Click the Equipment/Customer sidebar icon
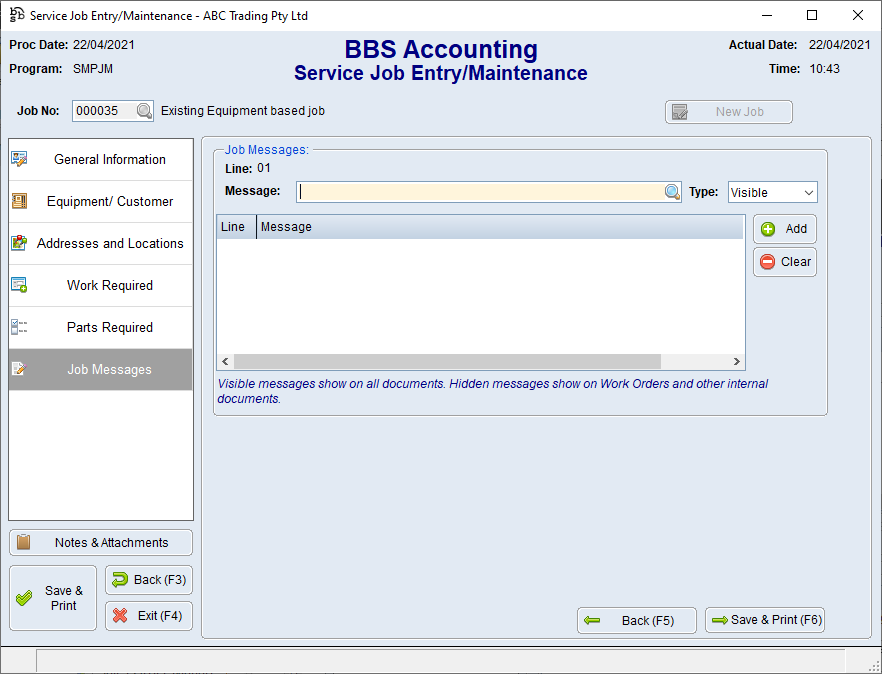The height and width of the screenshot is (674, 882). [x=19, y=201]
